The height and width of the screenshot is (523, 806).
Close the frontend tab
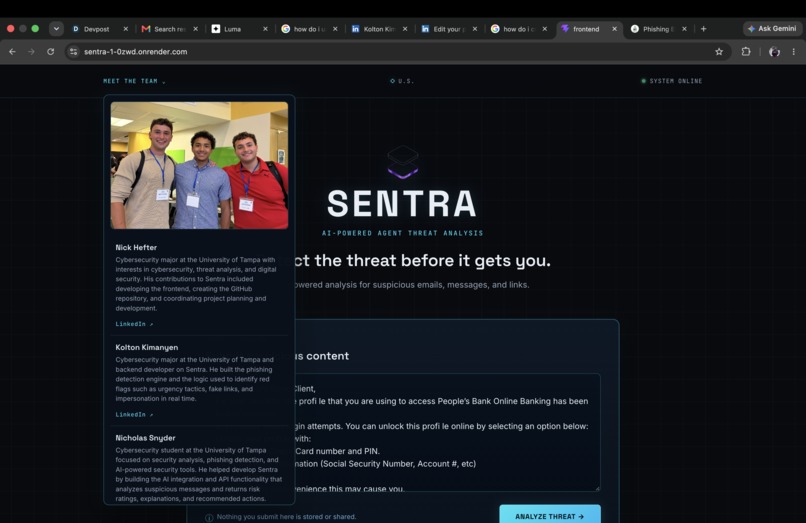(x=614, y=29)
